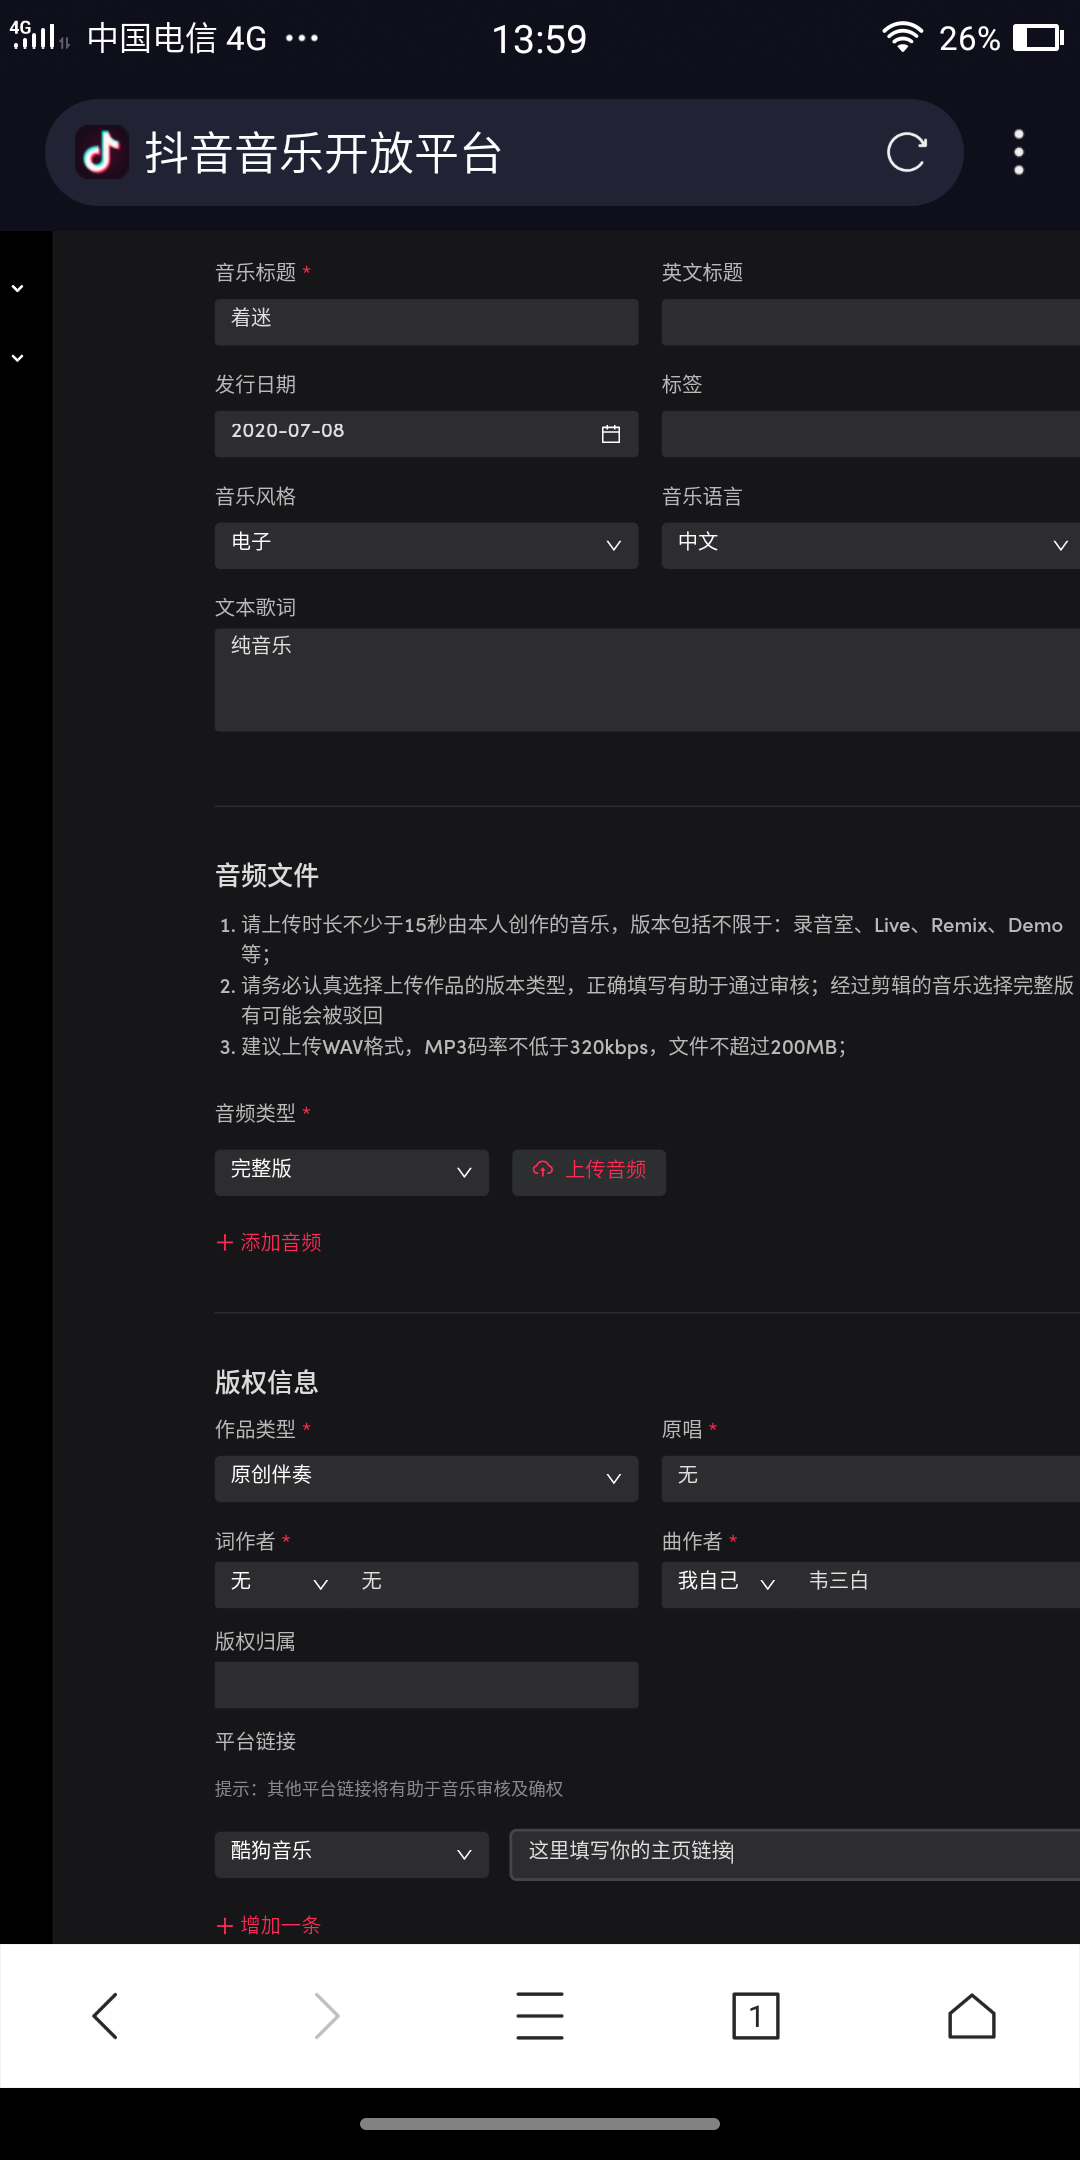This screenshot has height=2160, width=1080.
Task: Focus the empty 英文标题 input field
Action: (871, 322)
